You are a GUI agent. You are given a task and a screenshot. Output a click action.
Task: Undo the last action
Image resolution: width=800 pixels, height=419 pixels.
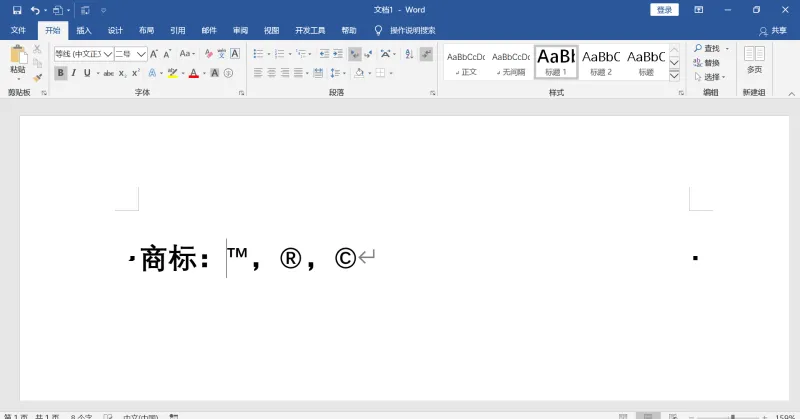coord(35,10)
